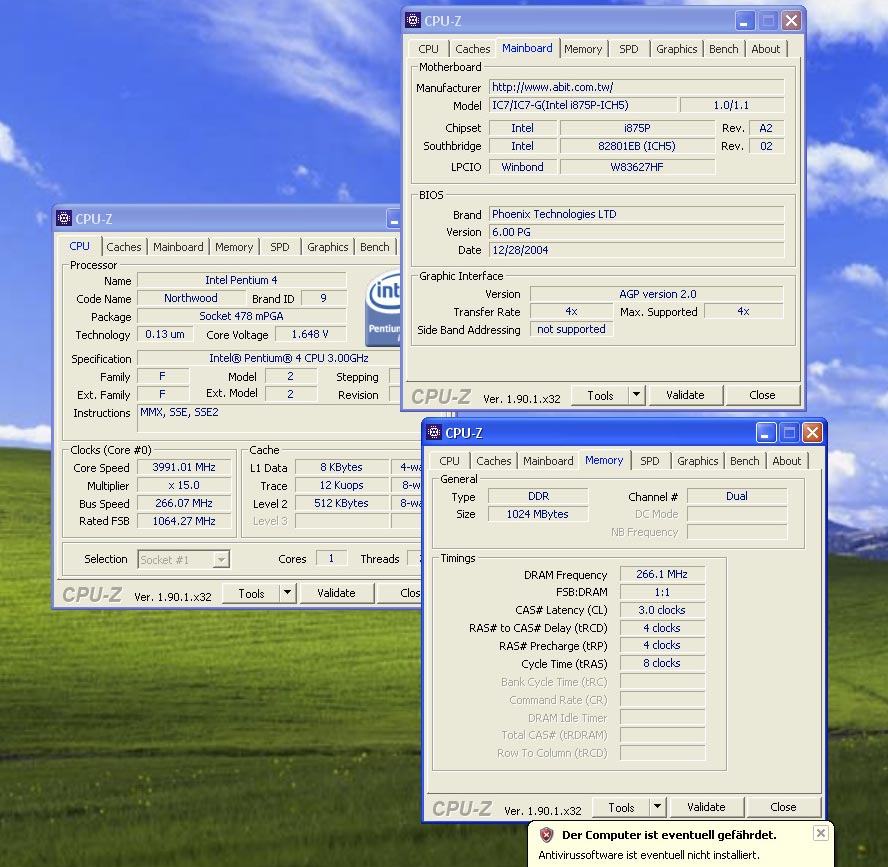Expand Tools dropdown arrow in Mainboard window

637,395
